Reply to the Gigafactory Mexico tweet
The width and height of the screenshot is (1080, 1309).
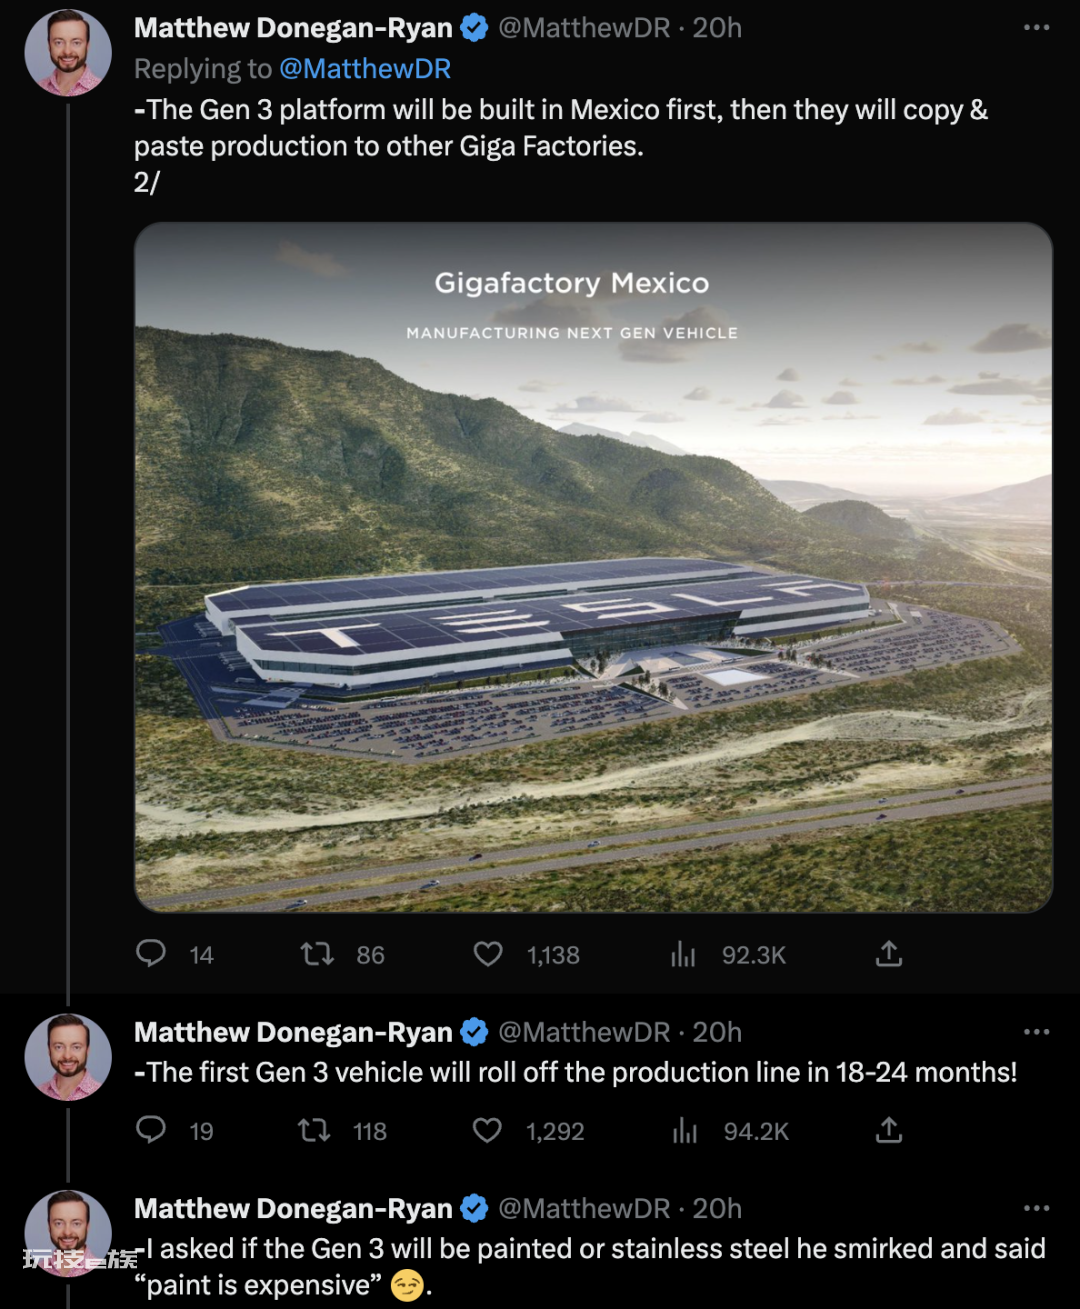151,954
